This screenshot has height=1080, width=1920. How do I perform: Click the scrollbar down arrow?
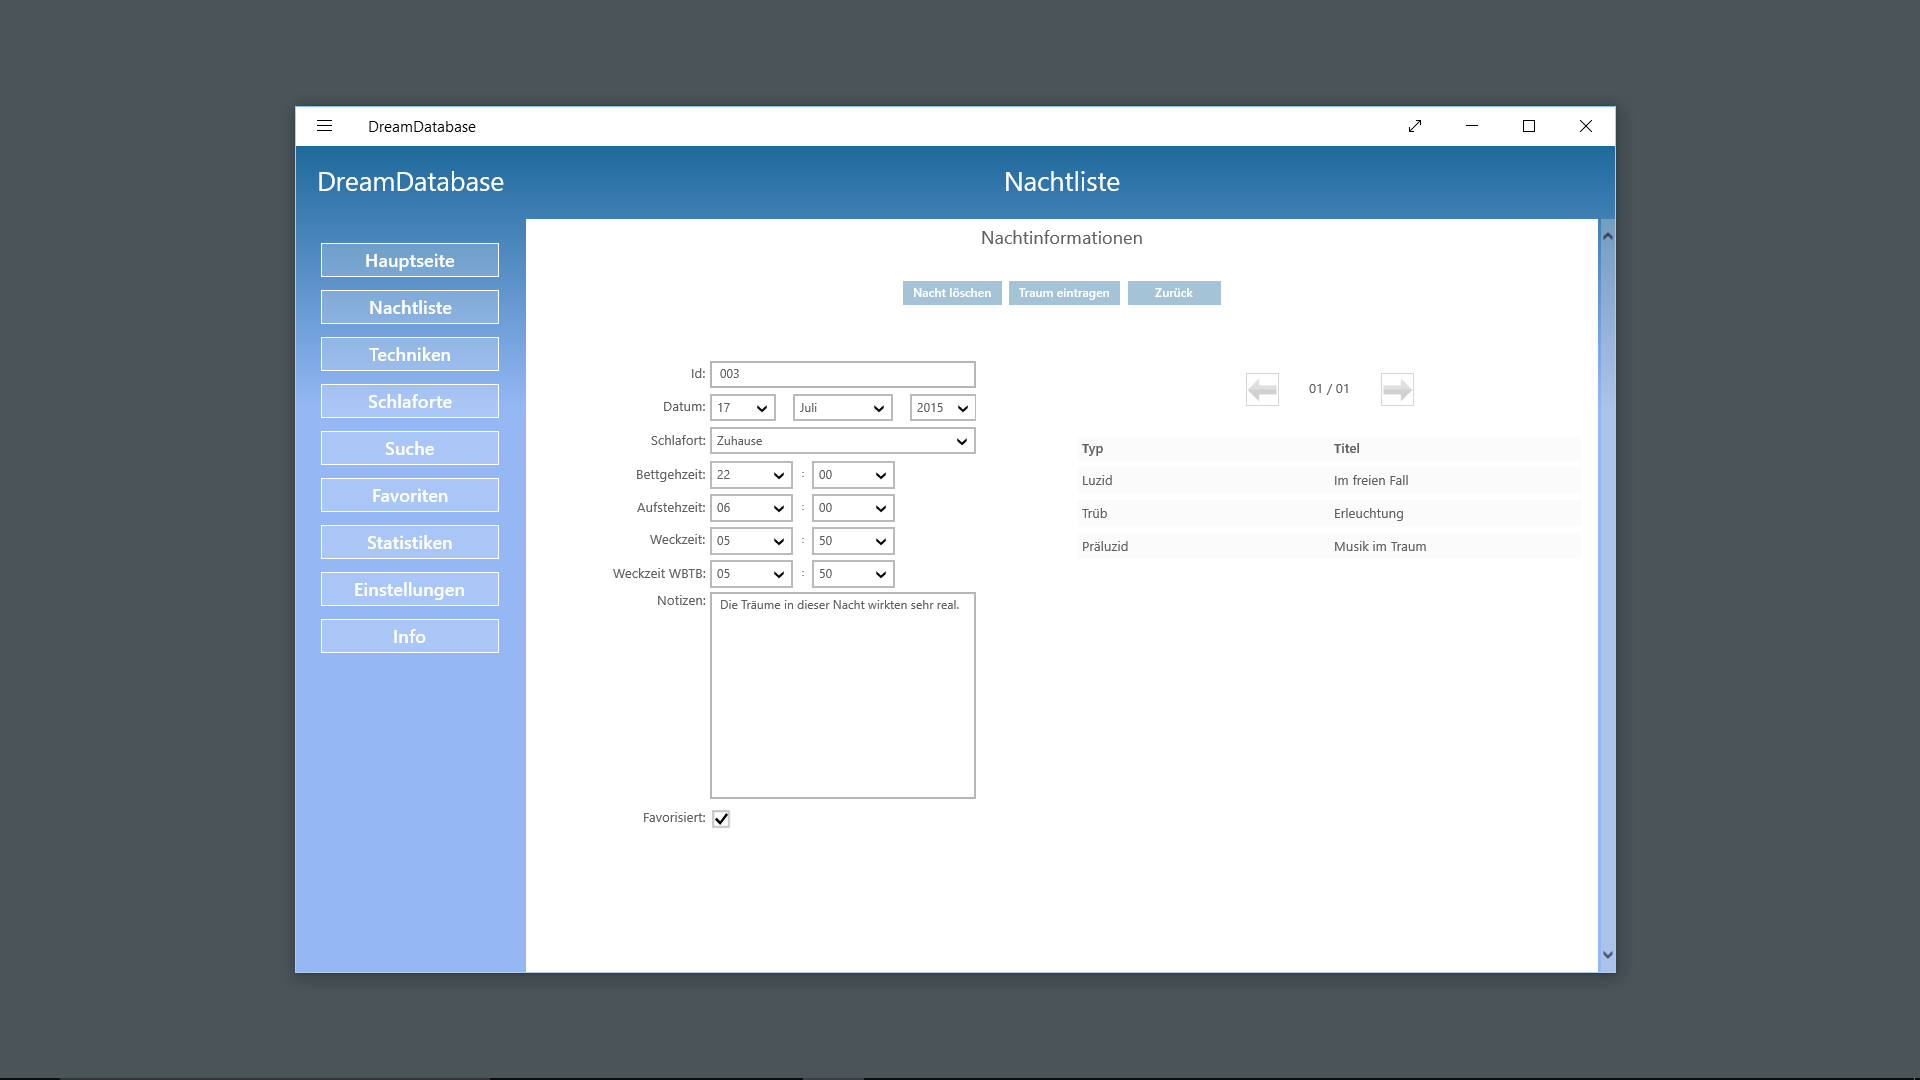(x=1607, y=955)
